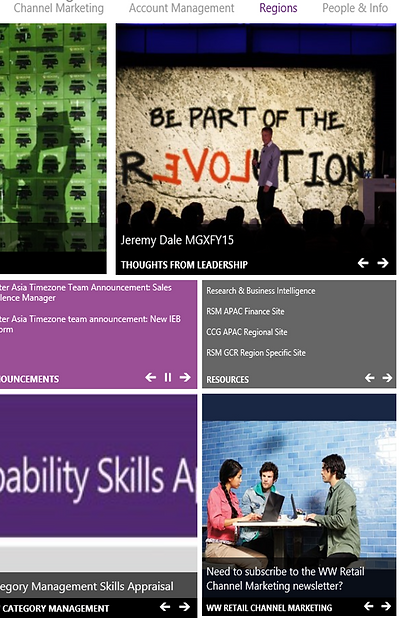Image resolution: width=399 pixels, height=618 pixels.
Task: Open Research & Business Intelligence link
Action: tap(261, 291)
